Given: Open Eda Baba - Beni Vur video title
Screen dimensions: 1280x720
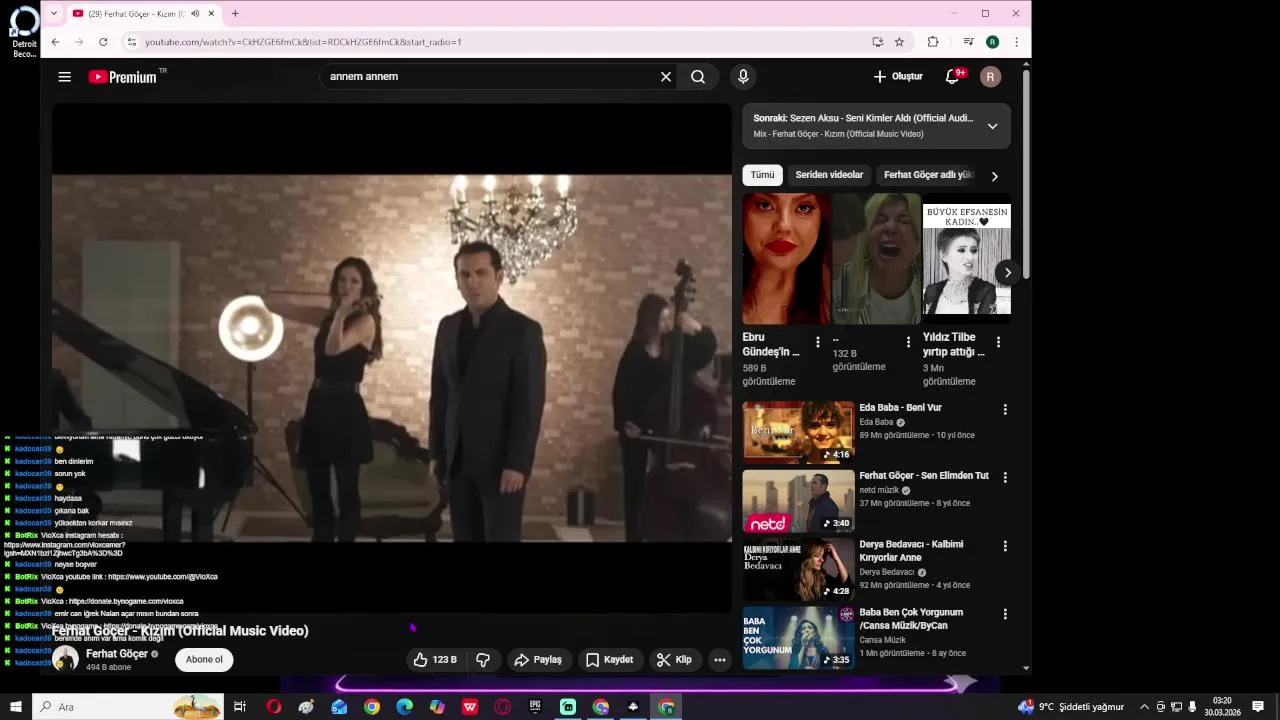Looking at the screenshot, I should pyautogui.click(x=900, y=408).
